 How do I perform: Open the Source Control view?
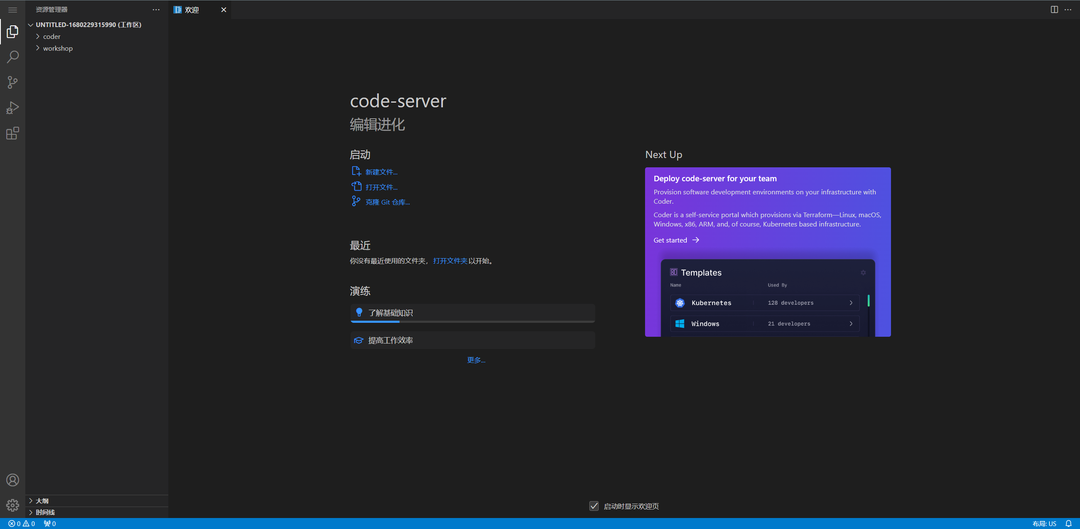click(12, 83)
